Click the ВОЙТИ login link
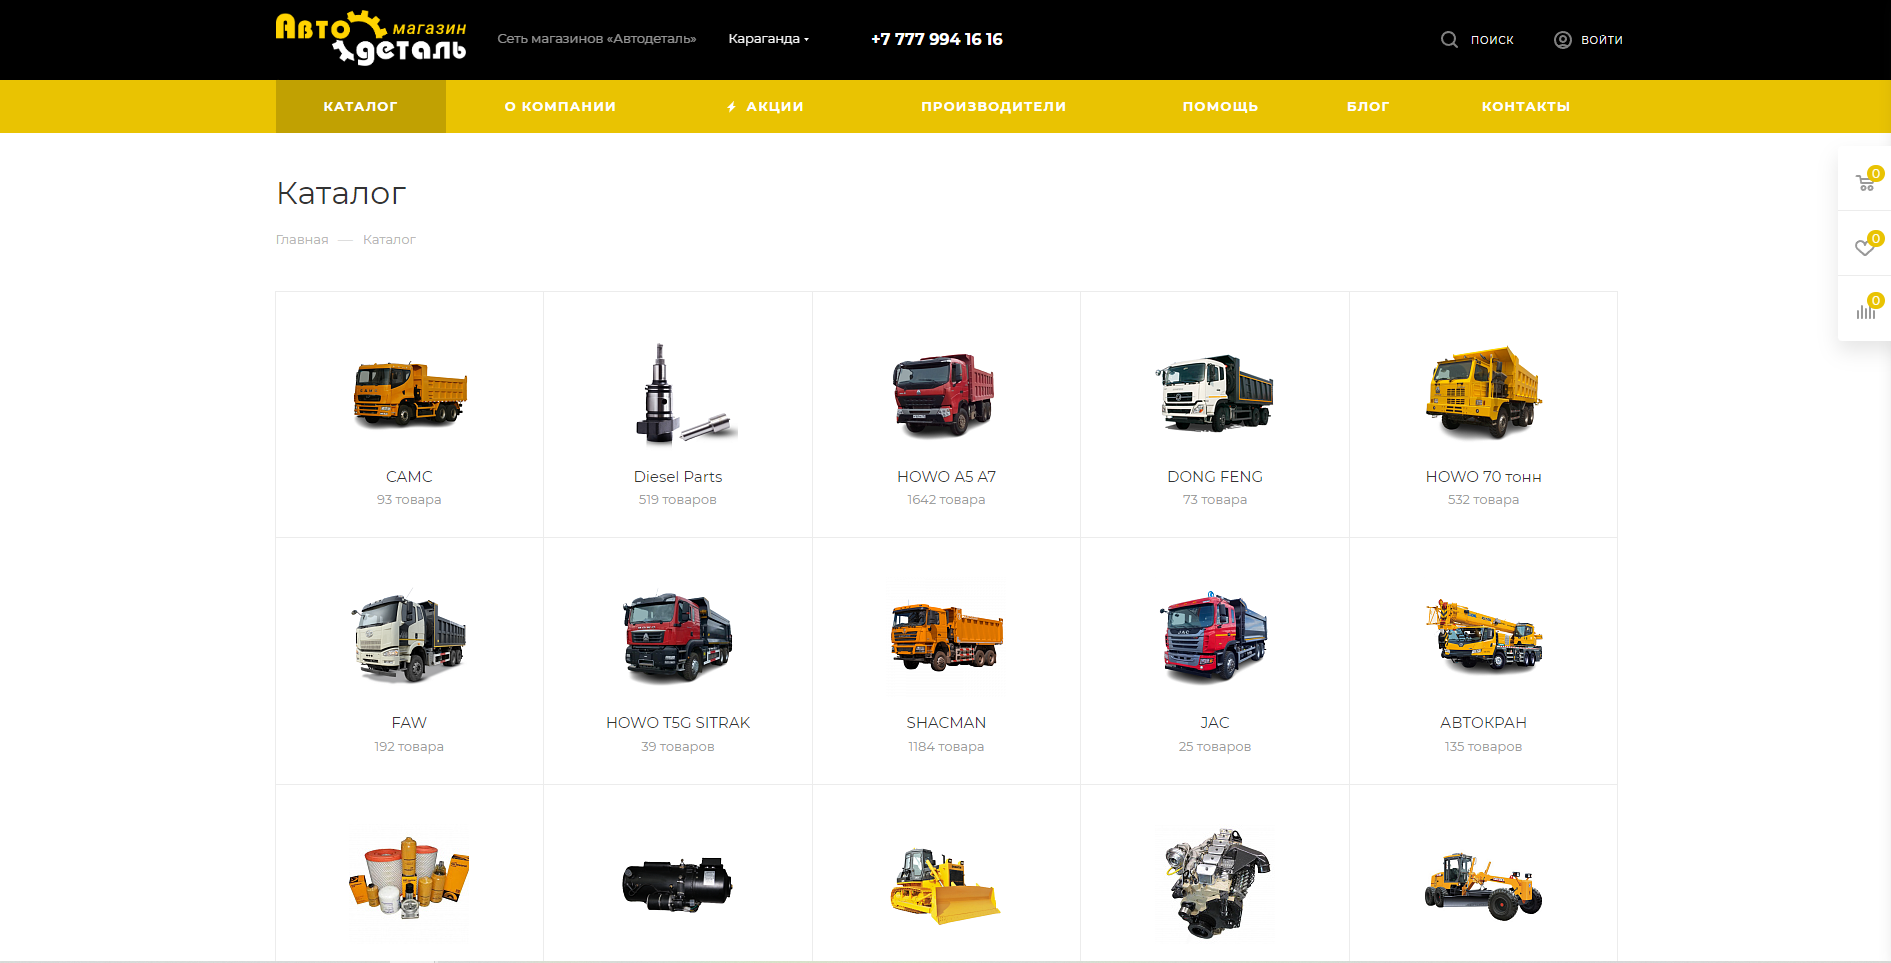Screen dimensions: 1891x963 1601,40
